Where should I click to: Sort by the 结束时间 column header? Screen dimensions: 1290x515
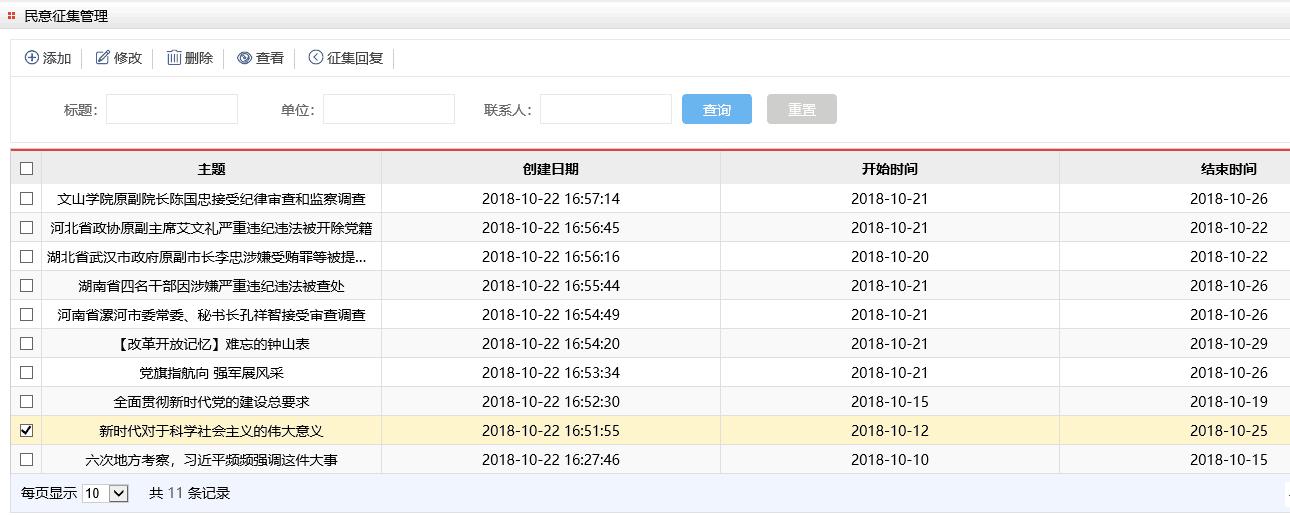point(1229,169)
